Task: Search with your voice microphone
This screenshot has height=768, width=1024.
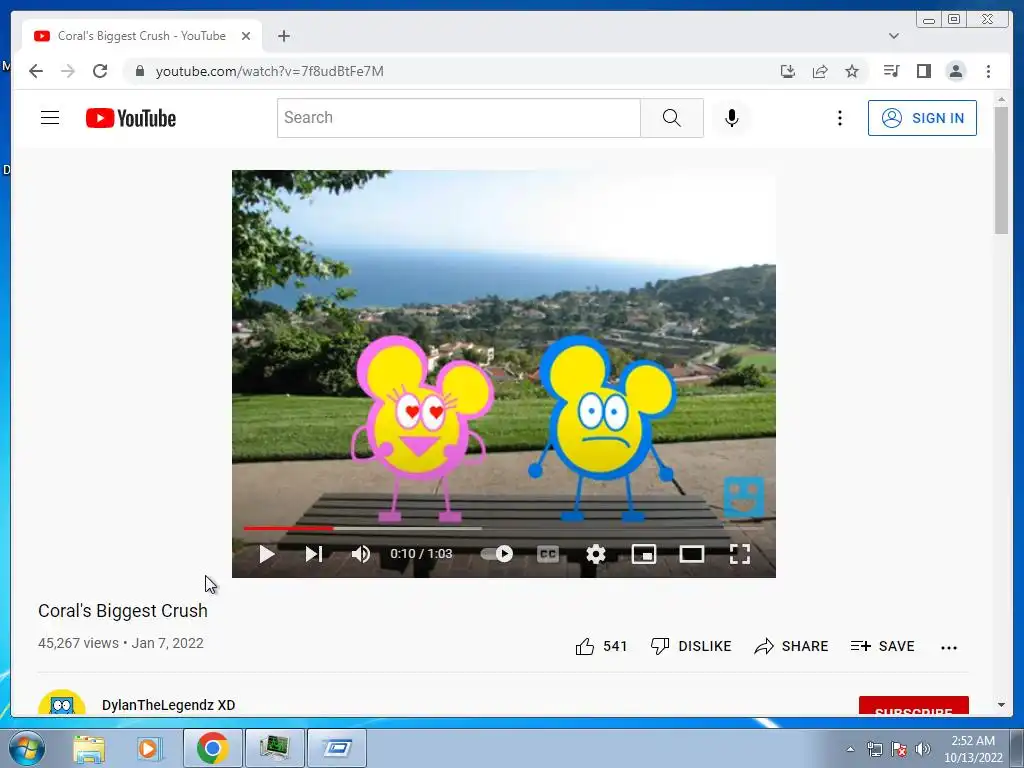Action: pos(731,118)
